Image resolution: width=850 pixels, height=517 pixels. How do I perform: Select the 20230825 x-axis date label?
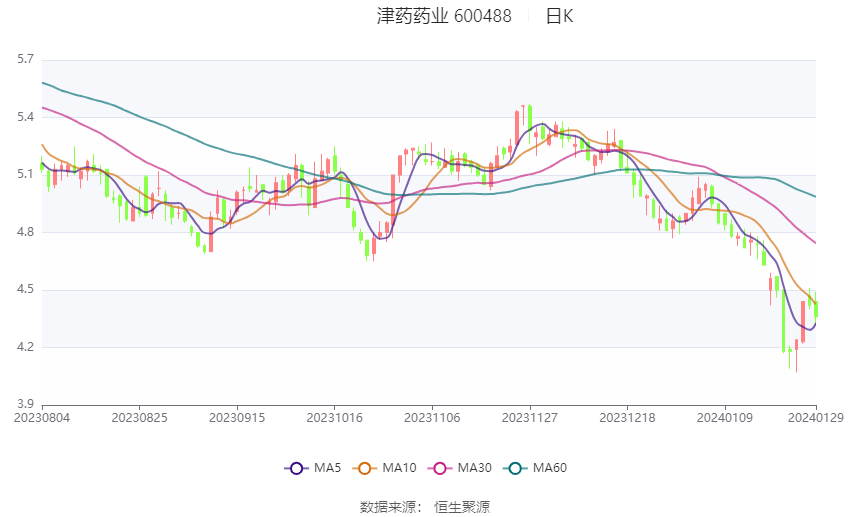click(139, 418)
